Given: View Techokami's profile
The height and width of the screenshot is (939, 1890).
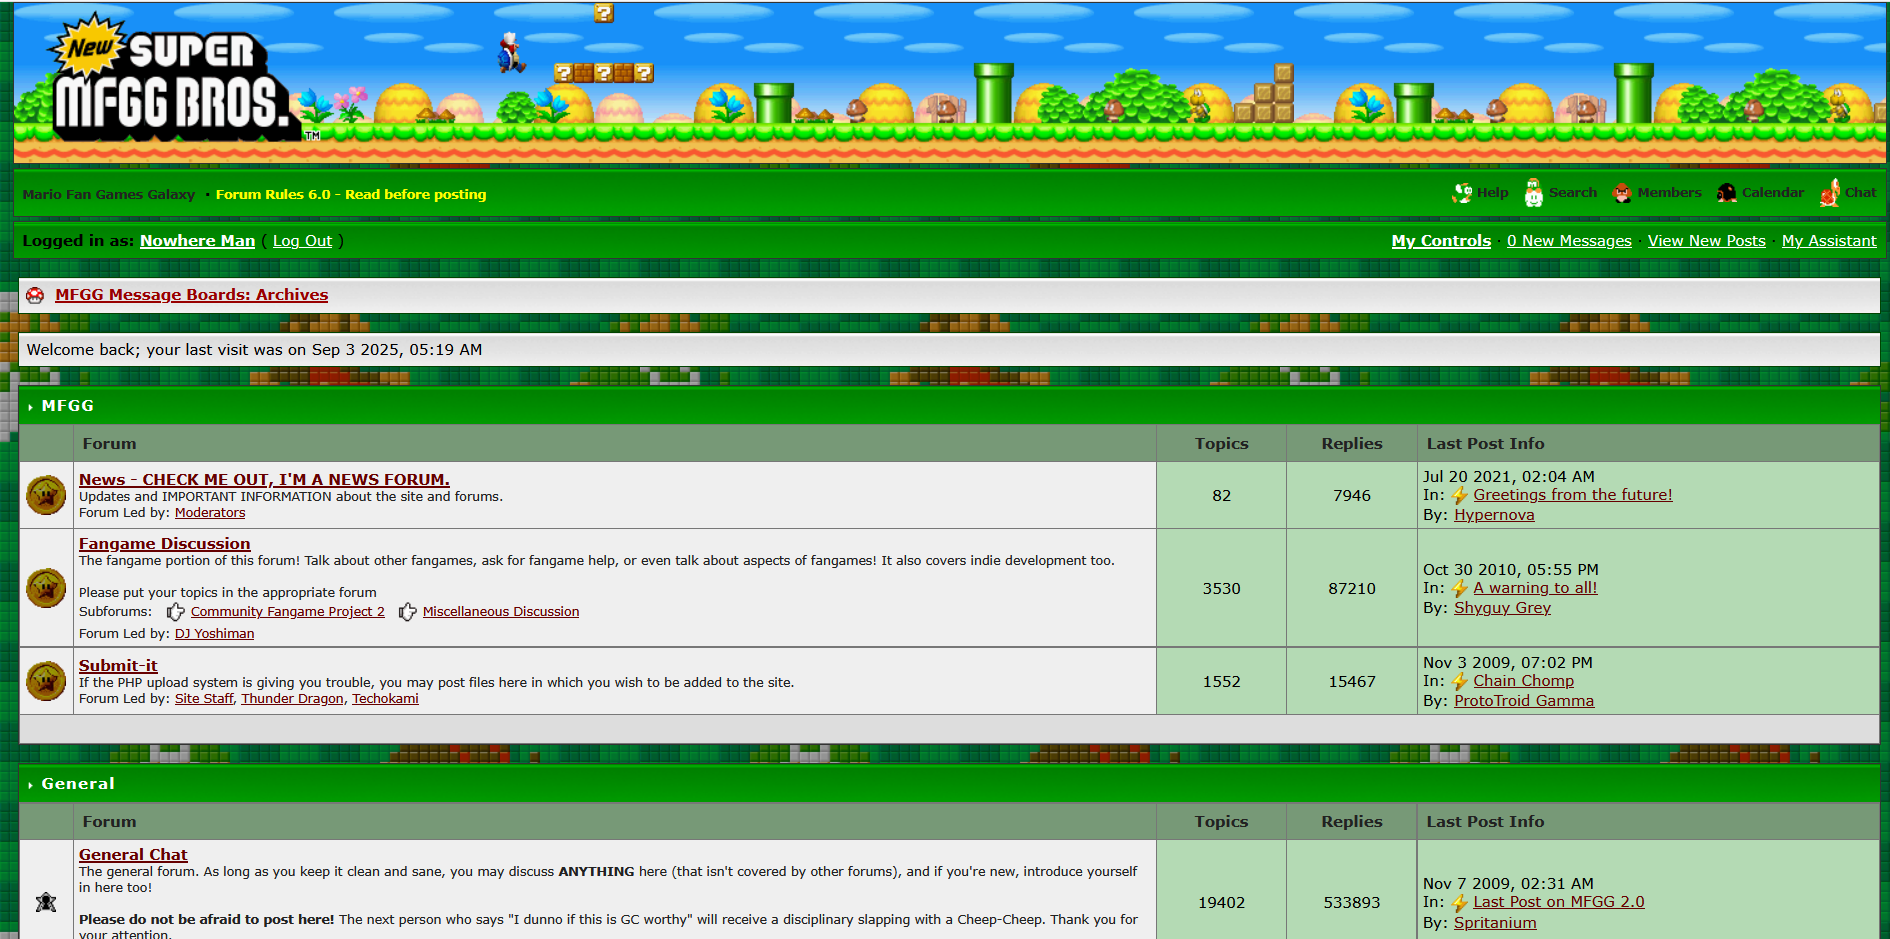Looking at the screenshot, I should pyautogui.click(x=385, y=699).
